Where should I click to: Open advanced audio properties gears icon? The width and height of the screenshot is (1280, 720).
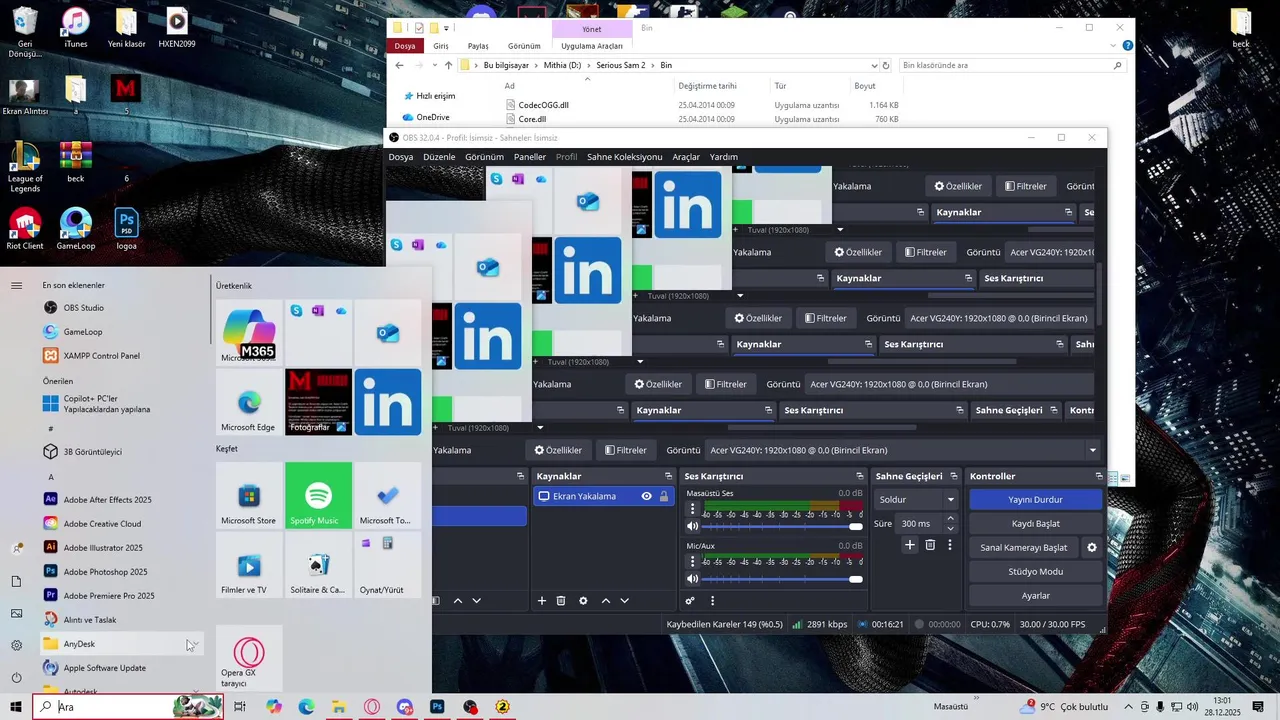(x=690, y=601)
